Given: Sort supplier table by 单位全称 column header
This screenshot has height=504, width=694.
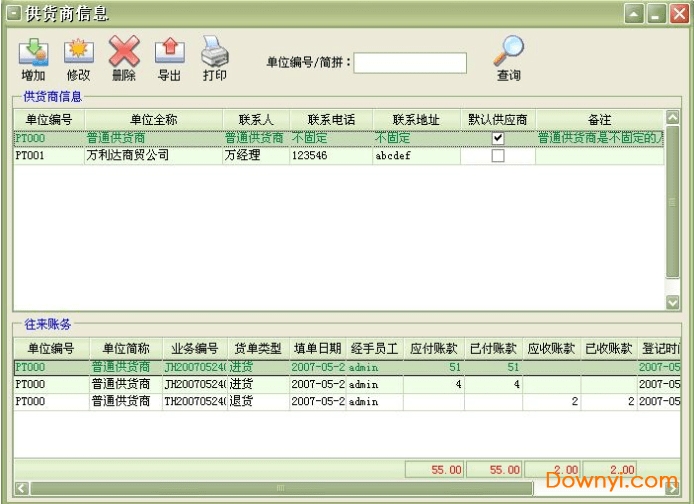Looking at the screenshot, I should 152,120.
